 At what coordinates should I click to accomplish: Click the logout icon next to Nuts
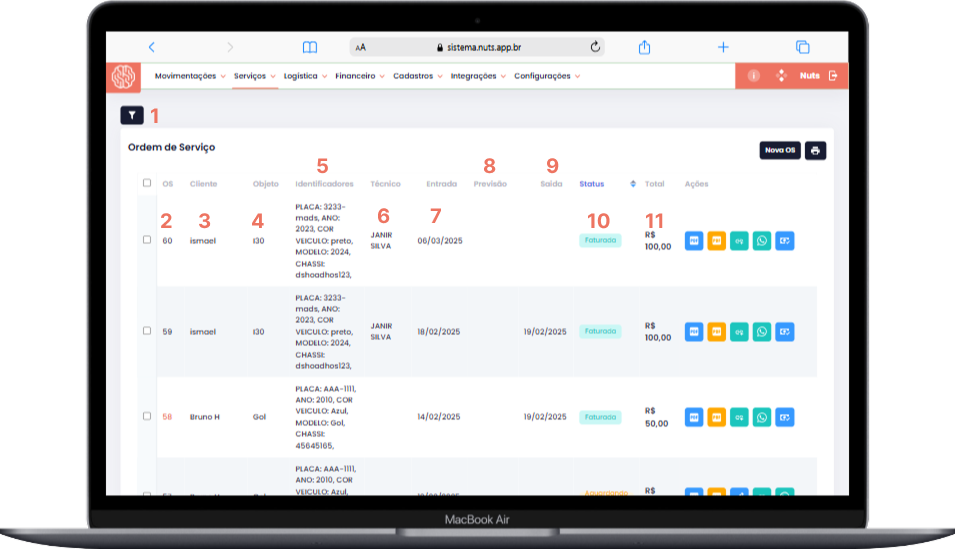click(833, 75)
